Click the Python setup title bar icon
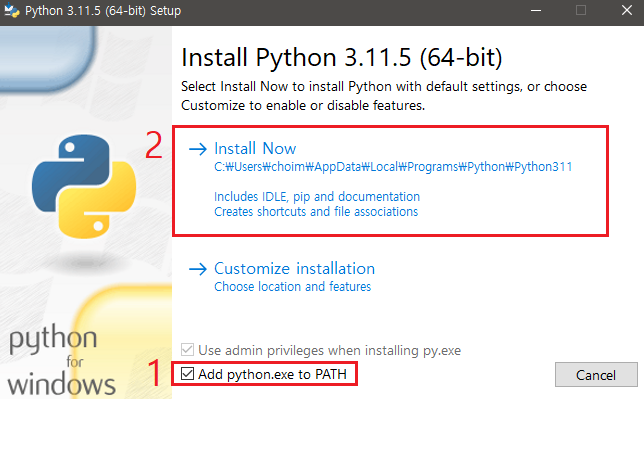This screenshot has width=644, height=460. tap(12, 10)
